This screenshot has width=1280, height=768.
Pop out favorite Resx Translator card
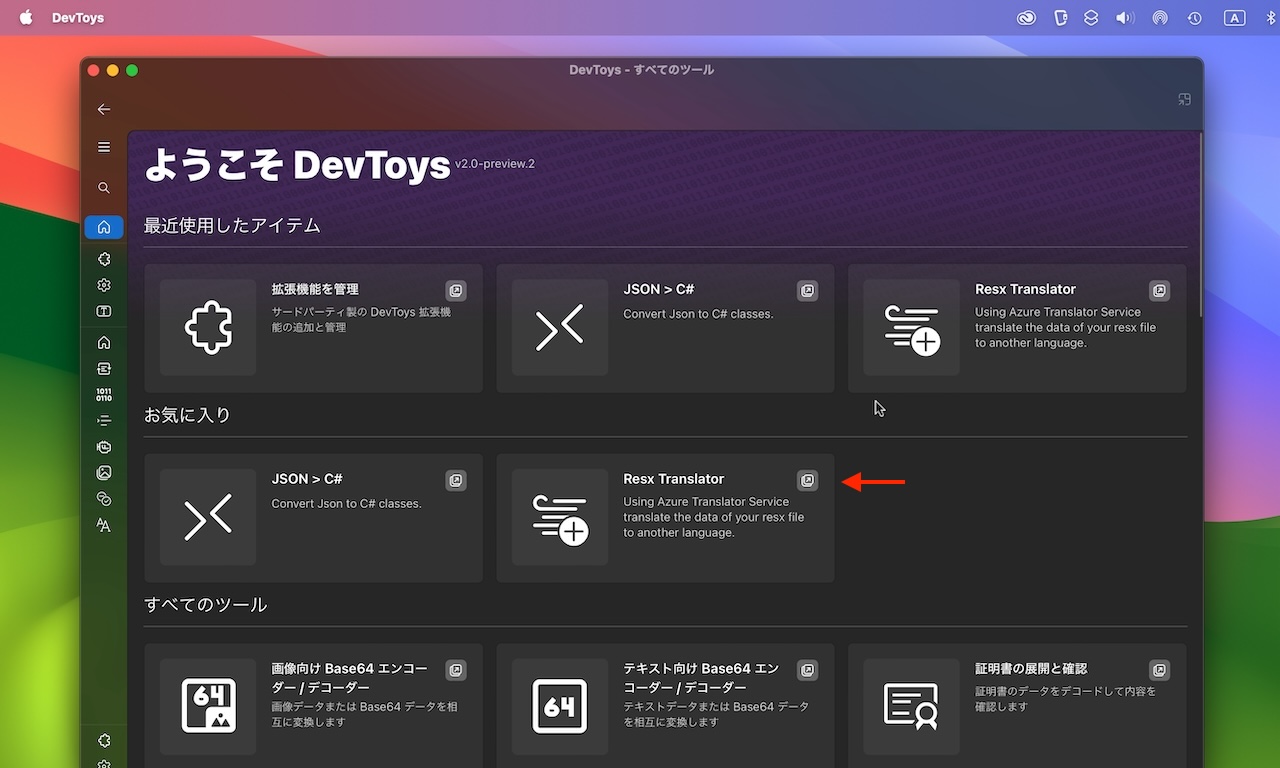808,481
